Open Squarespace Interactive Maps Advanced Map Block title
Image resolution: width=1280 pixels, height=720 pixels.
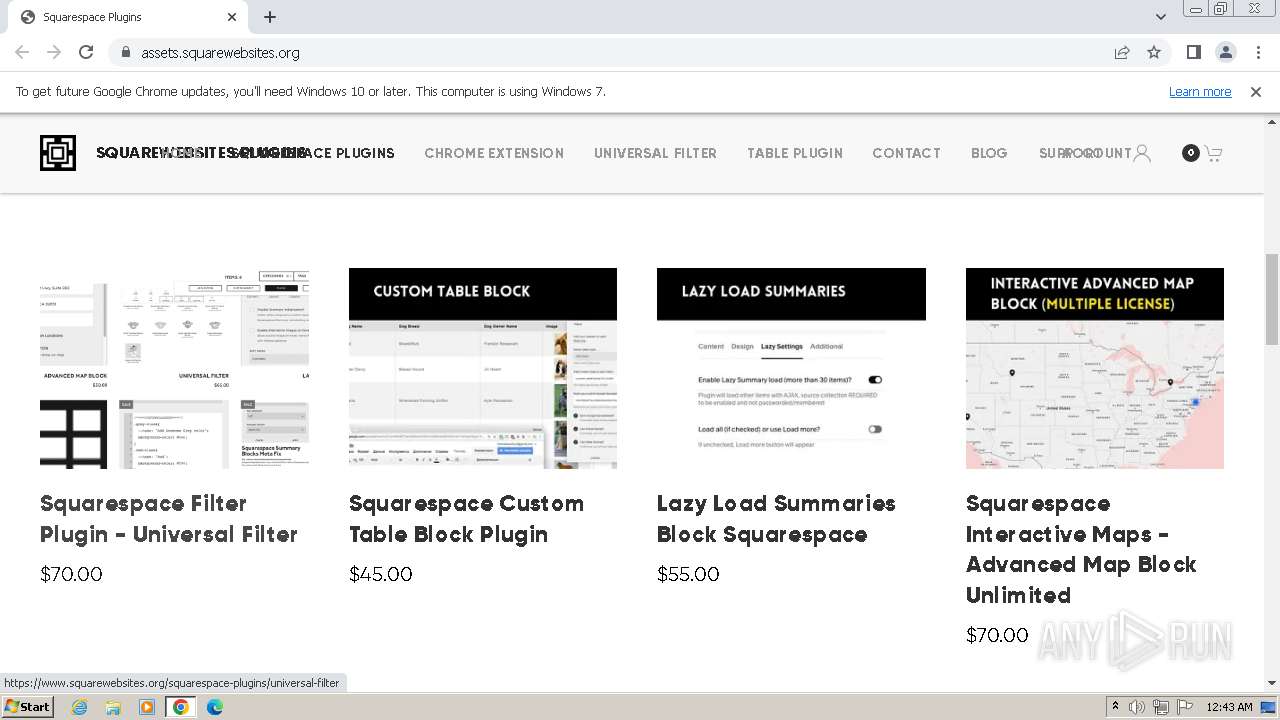[x=1081, y=549]
